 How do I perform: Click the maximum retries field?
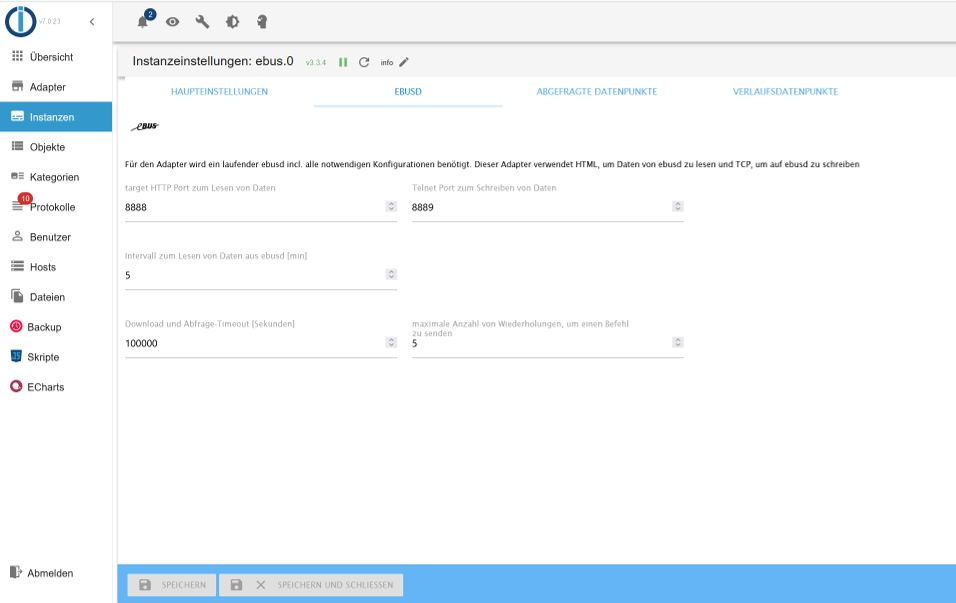[x=548, y=343]
